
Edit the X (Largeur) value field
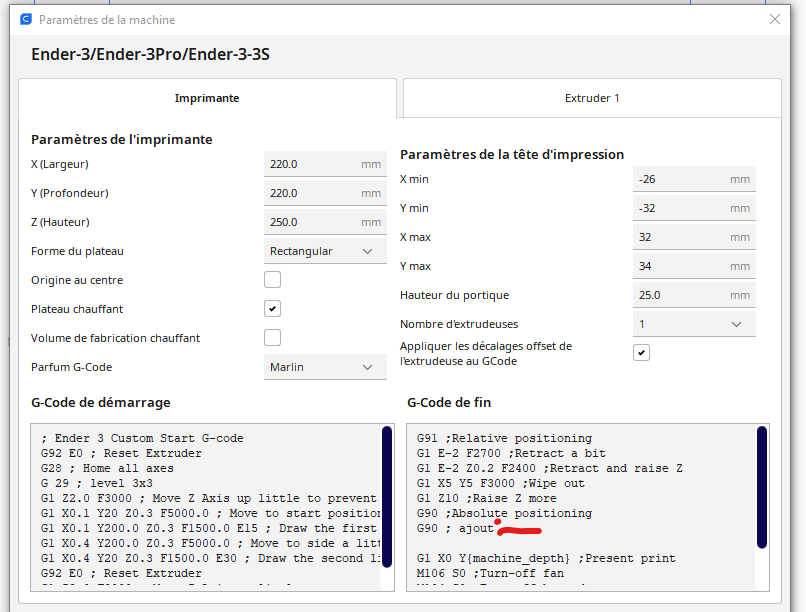click(x=325, y=164)
